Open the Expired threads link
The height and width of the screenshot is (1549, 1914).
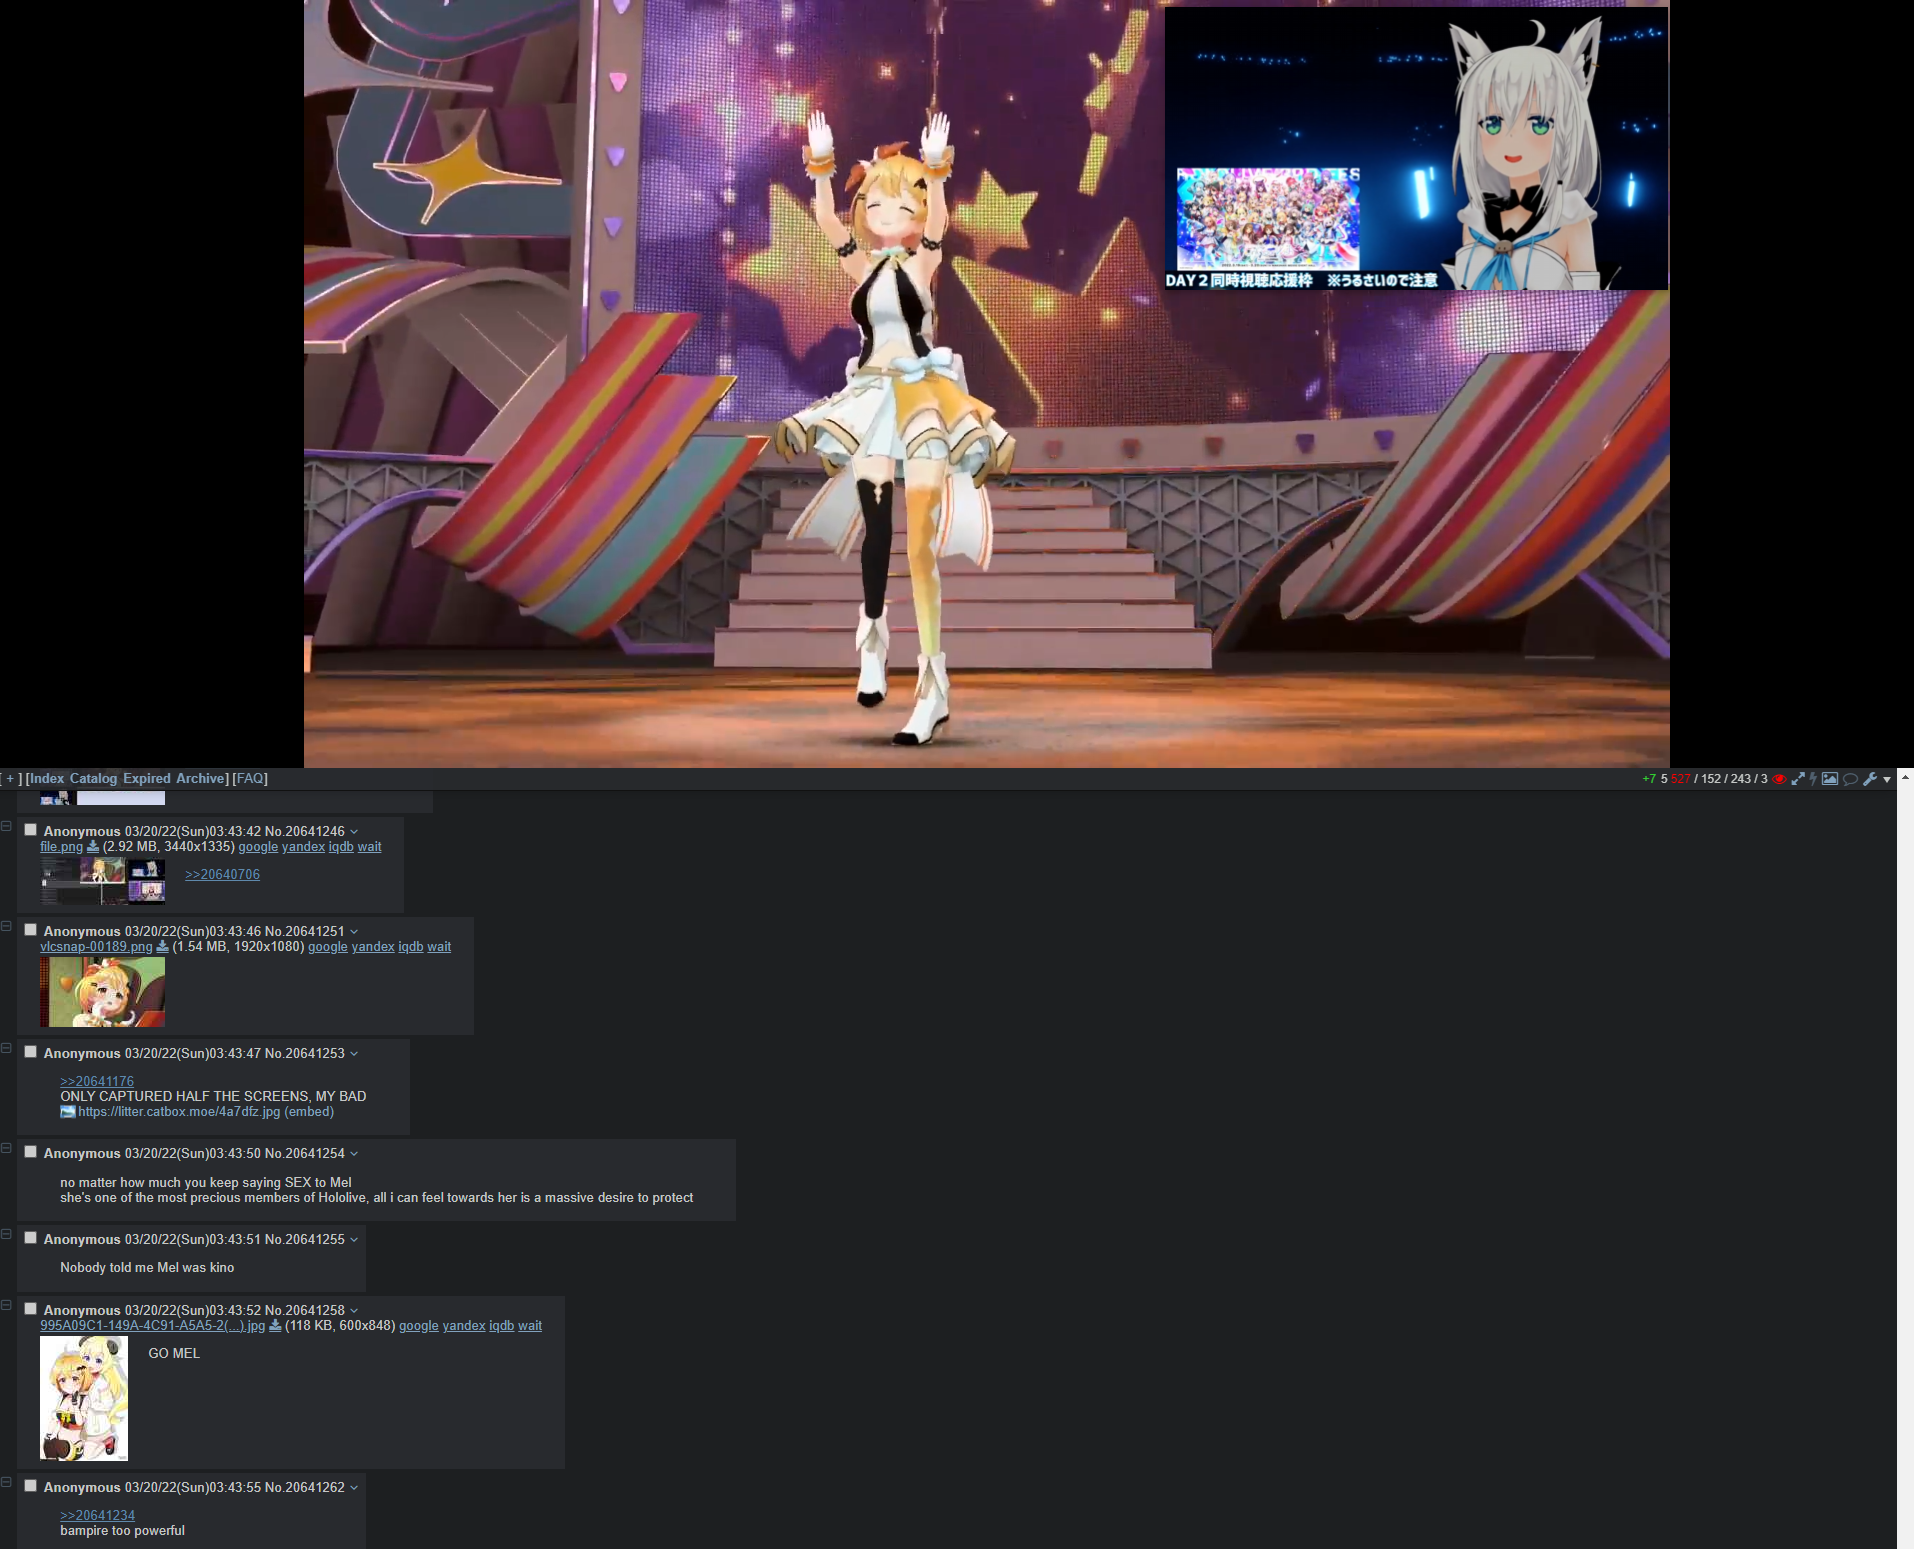coord(147,779)
